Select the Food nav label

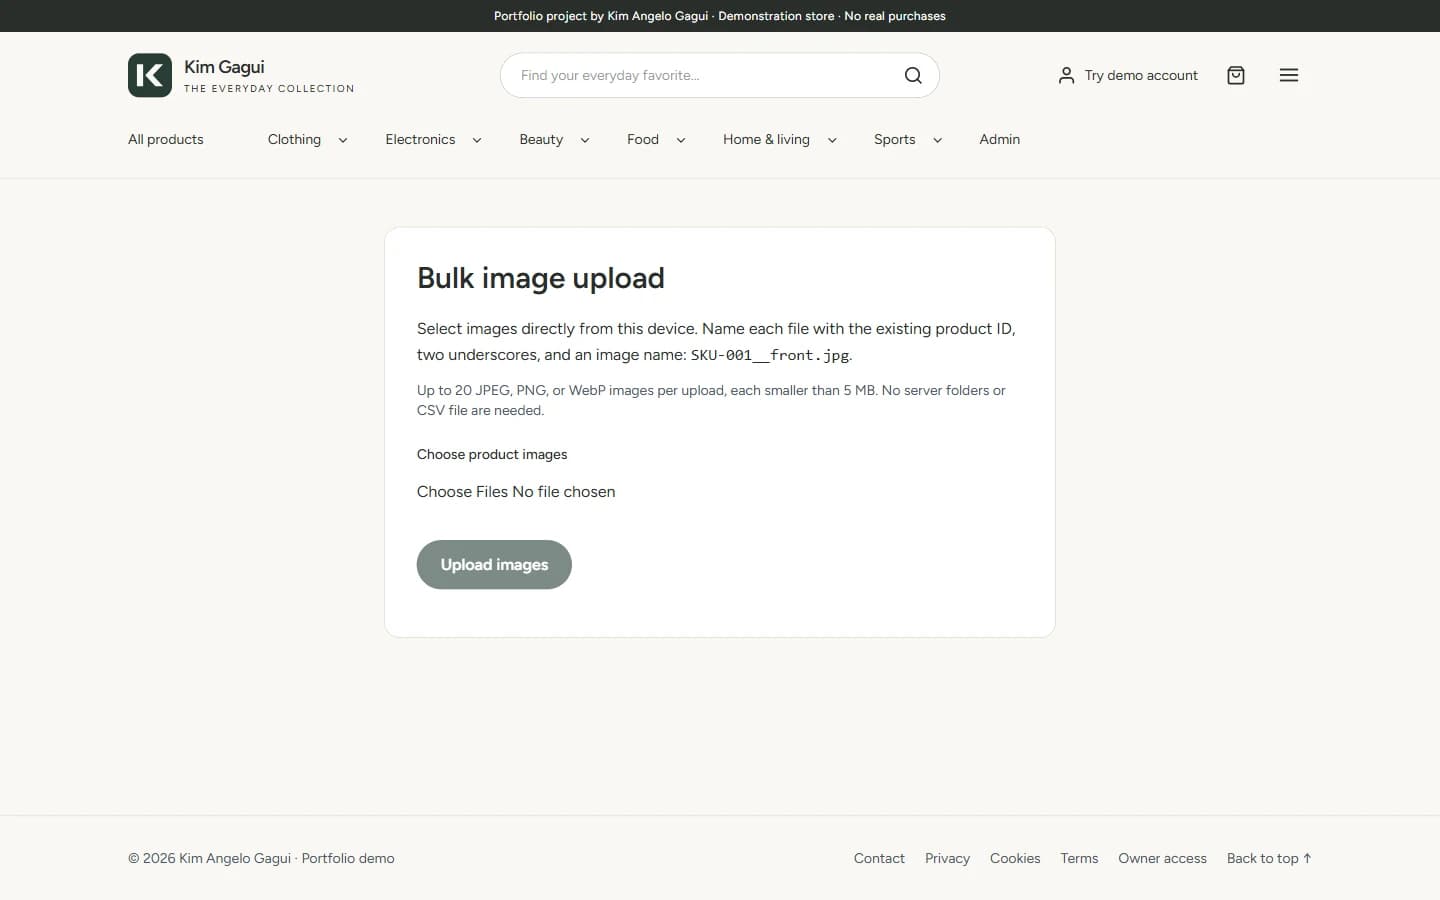pyautogui.click(x=643, y=139)
